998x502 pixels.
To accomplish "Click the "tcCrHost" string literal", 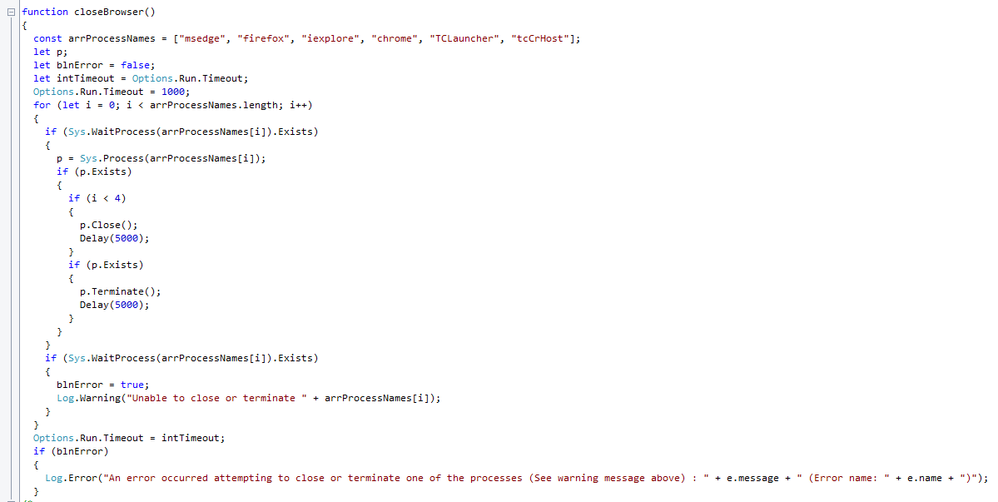I will [x=542, y=39].
